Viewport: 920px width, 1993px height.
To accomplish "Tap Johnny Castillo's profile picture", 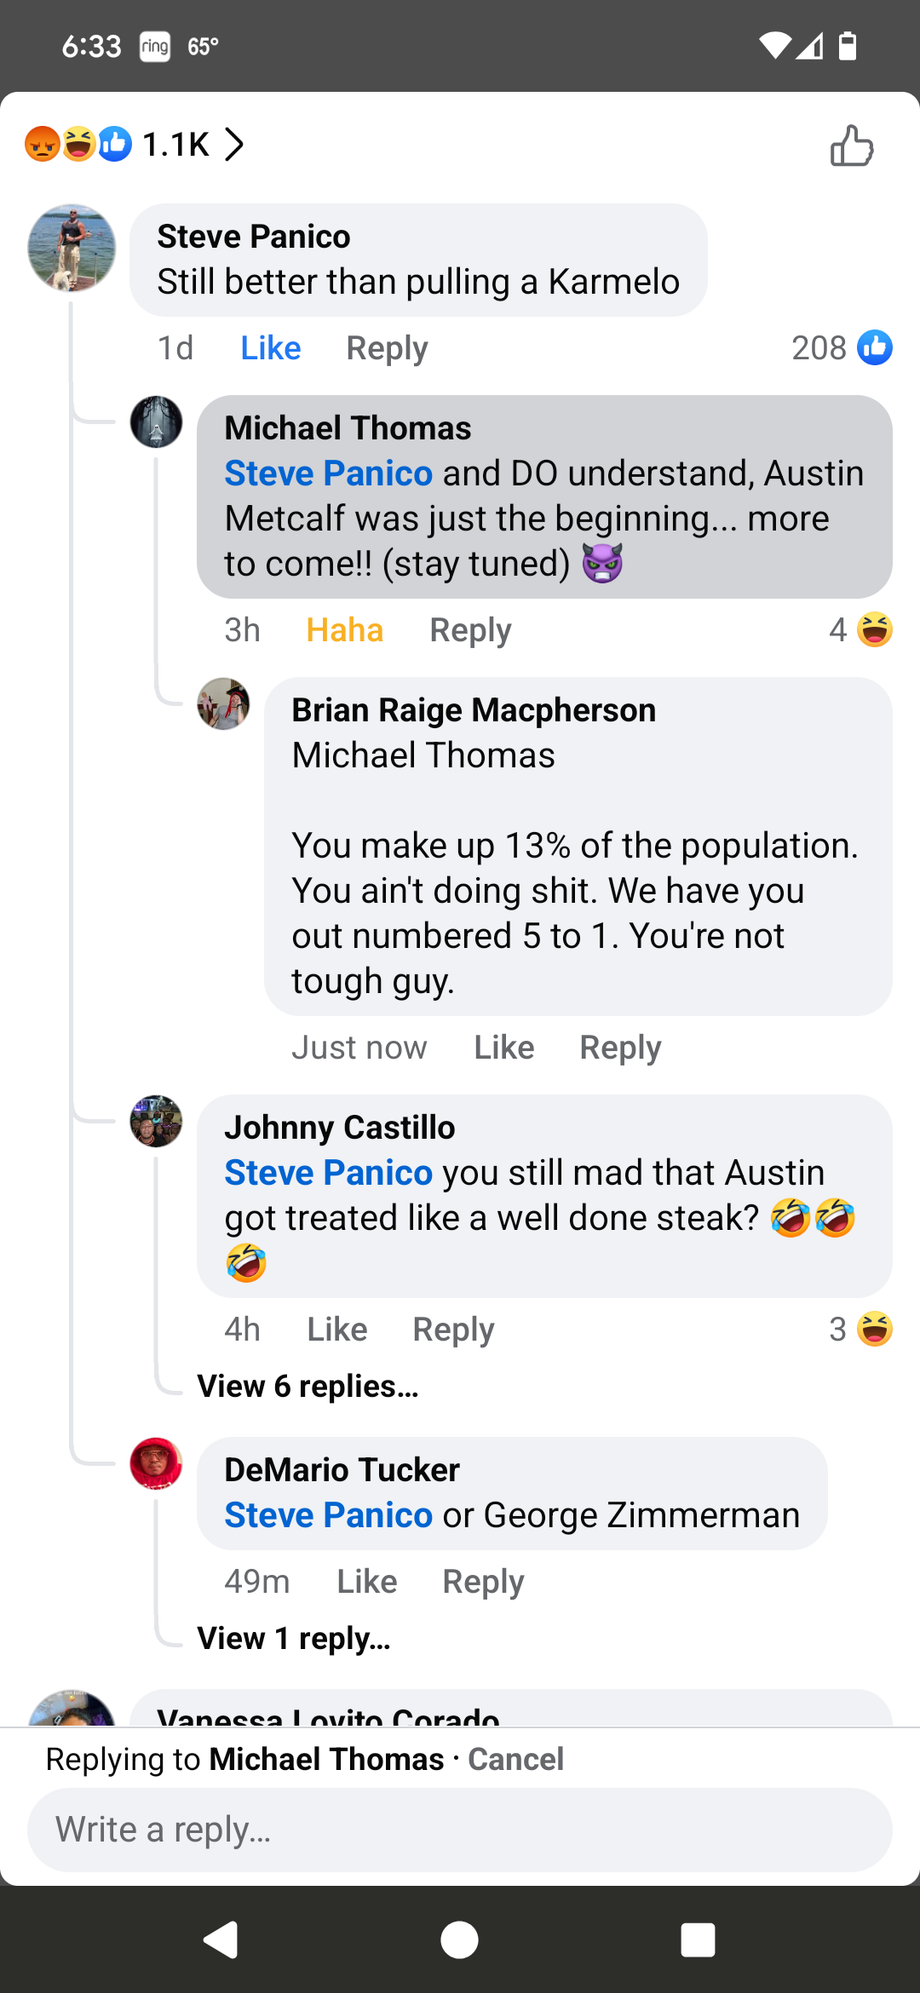I will tap(156, 1121).
